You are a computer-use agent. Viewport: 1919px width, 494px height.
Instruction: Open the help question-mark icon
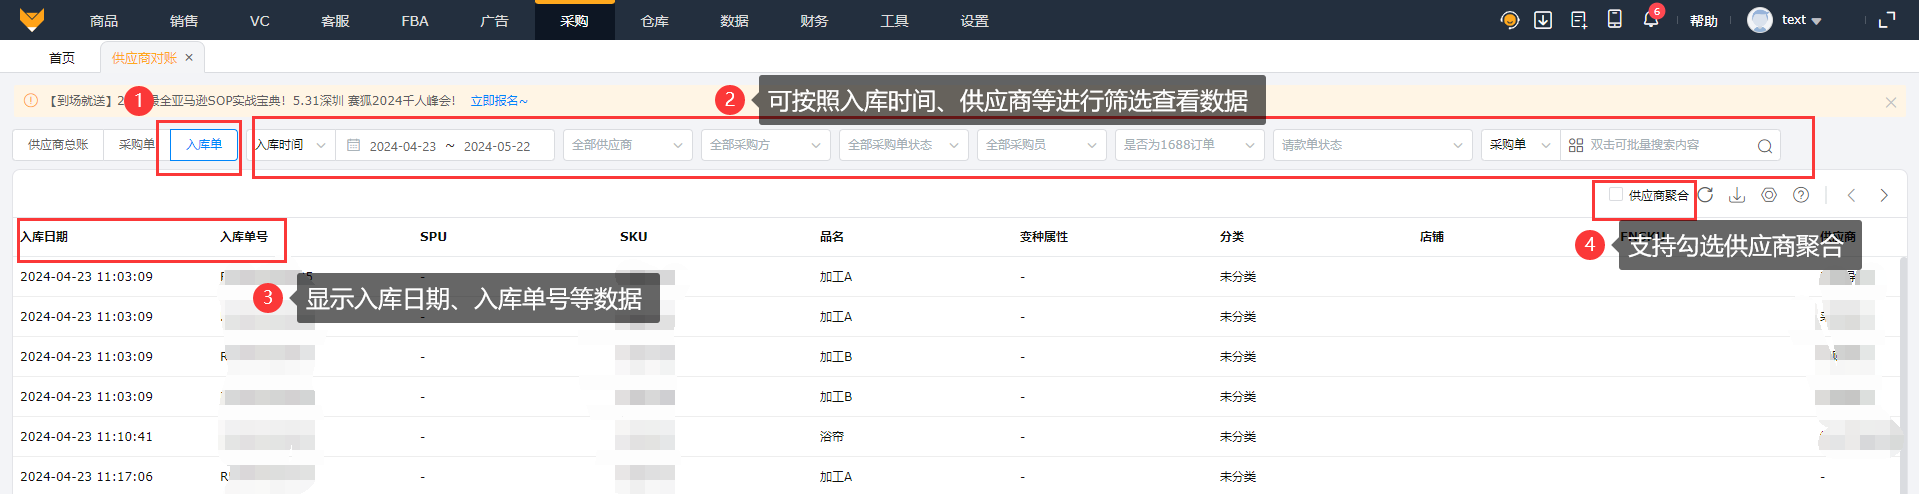coord(1801,195)
